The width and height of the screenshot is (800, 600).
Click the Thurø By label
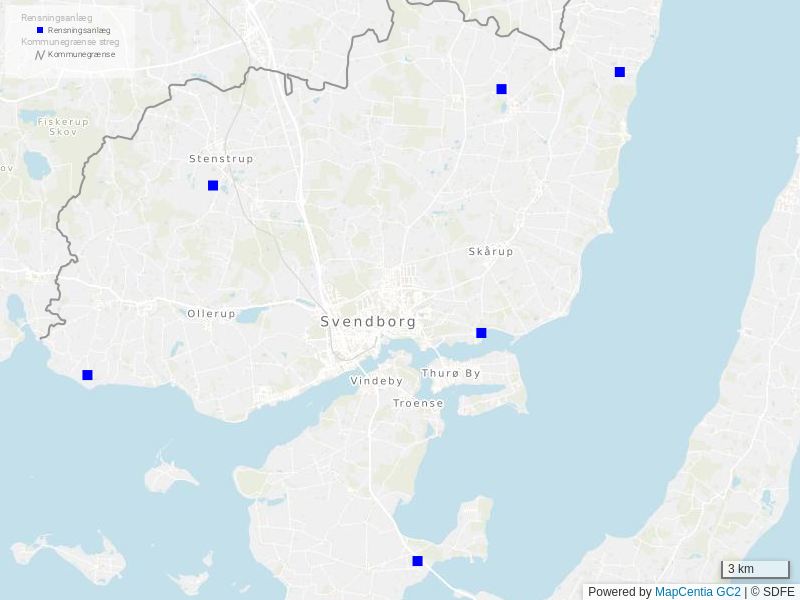pyautogui.click(x=451, y=373)
